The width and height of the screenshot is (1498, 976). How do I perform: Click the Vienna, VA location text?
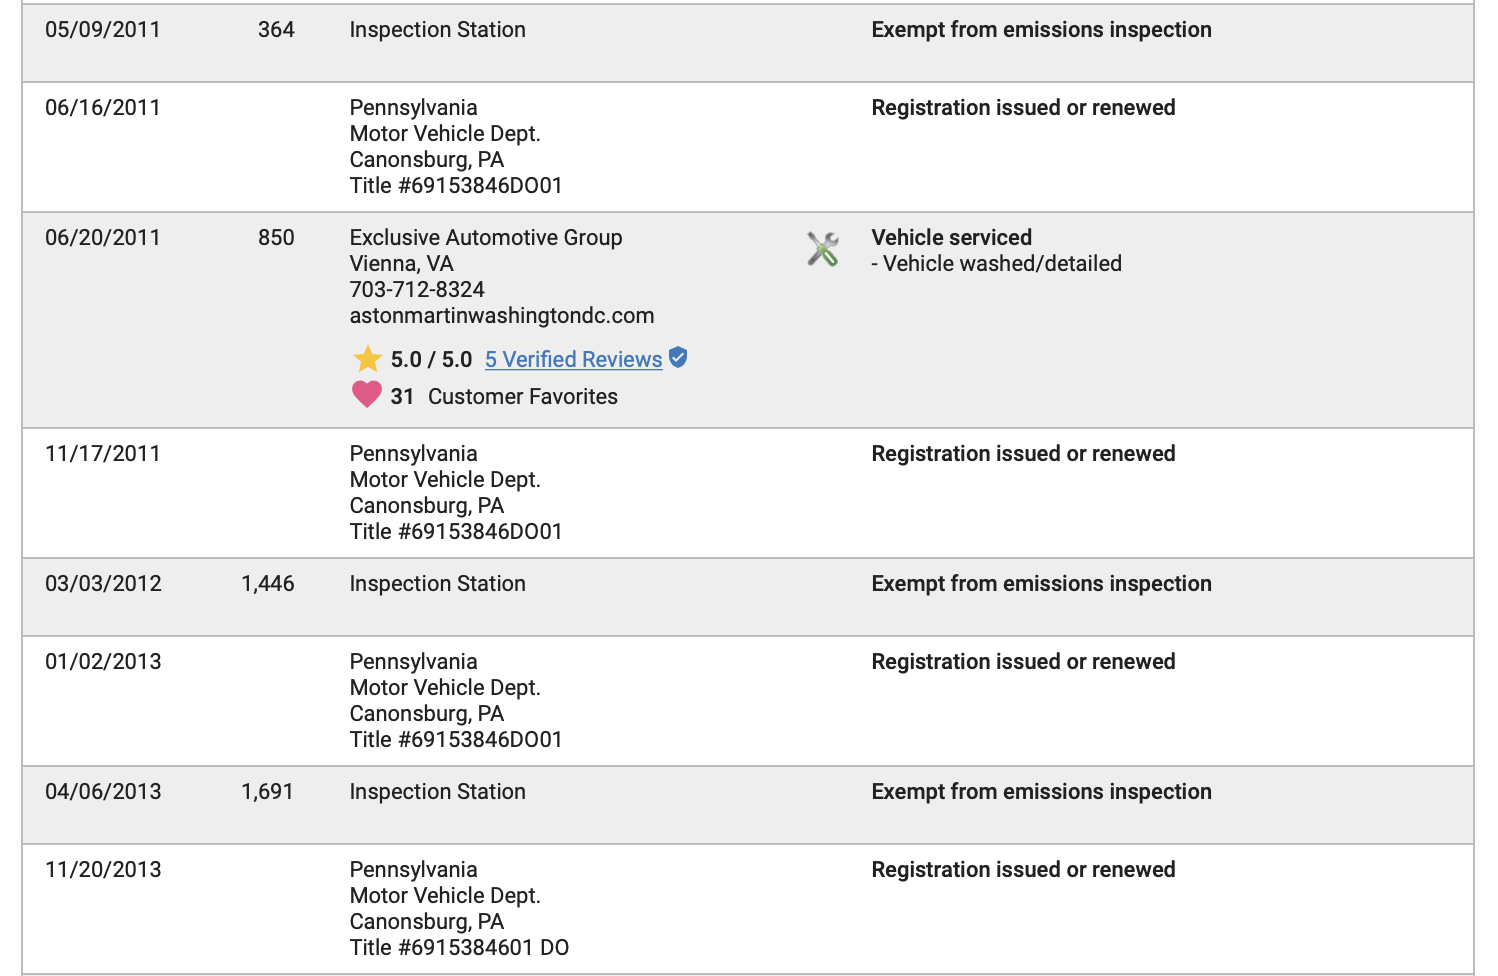401,264
